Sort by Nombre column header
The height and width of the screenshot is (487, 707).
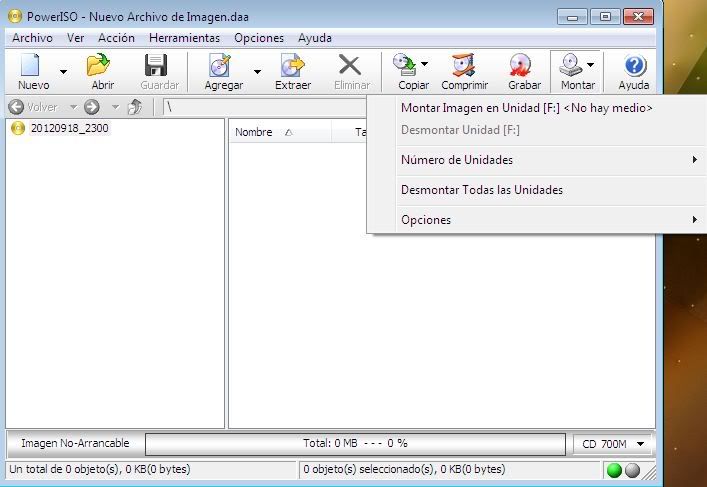click(280, 132)
